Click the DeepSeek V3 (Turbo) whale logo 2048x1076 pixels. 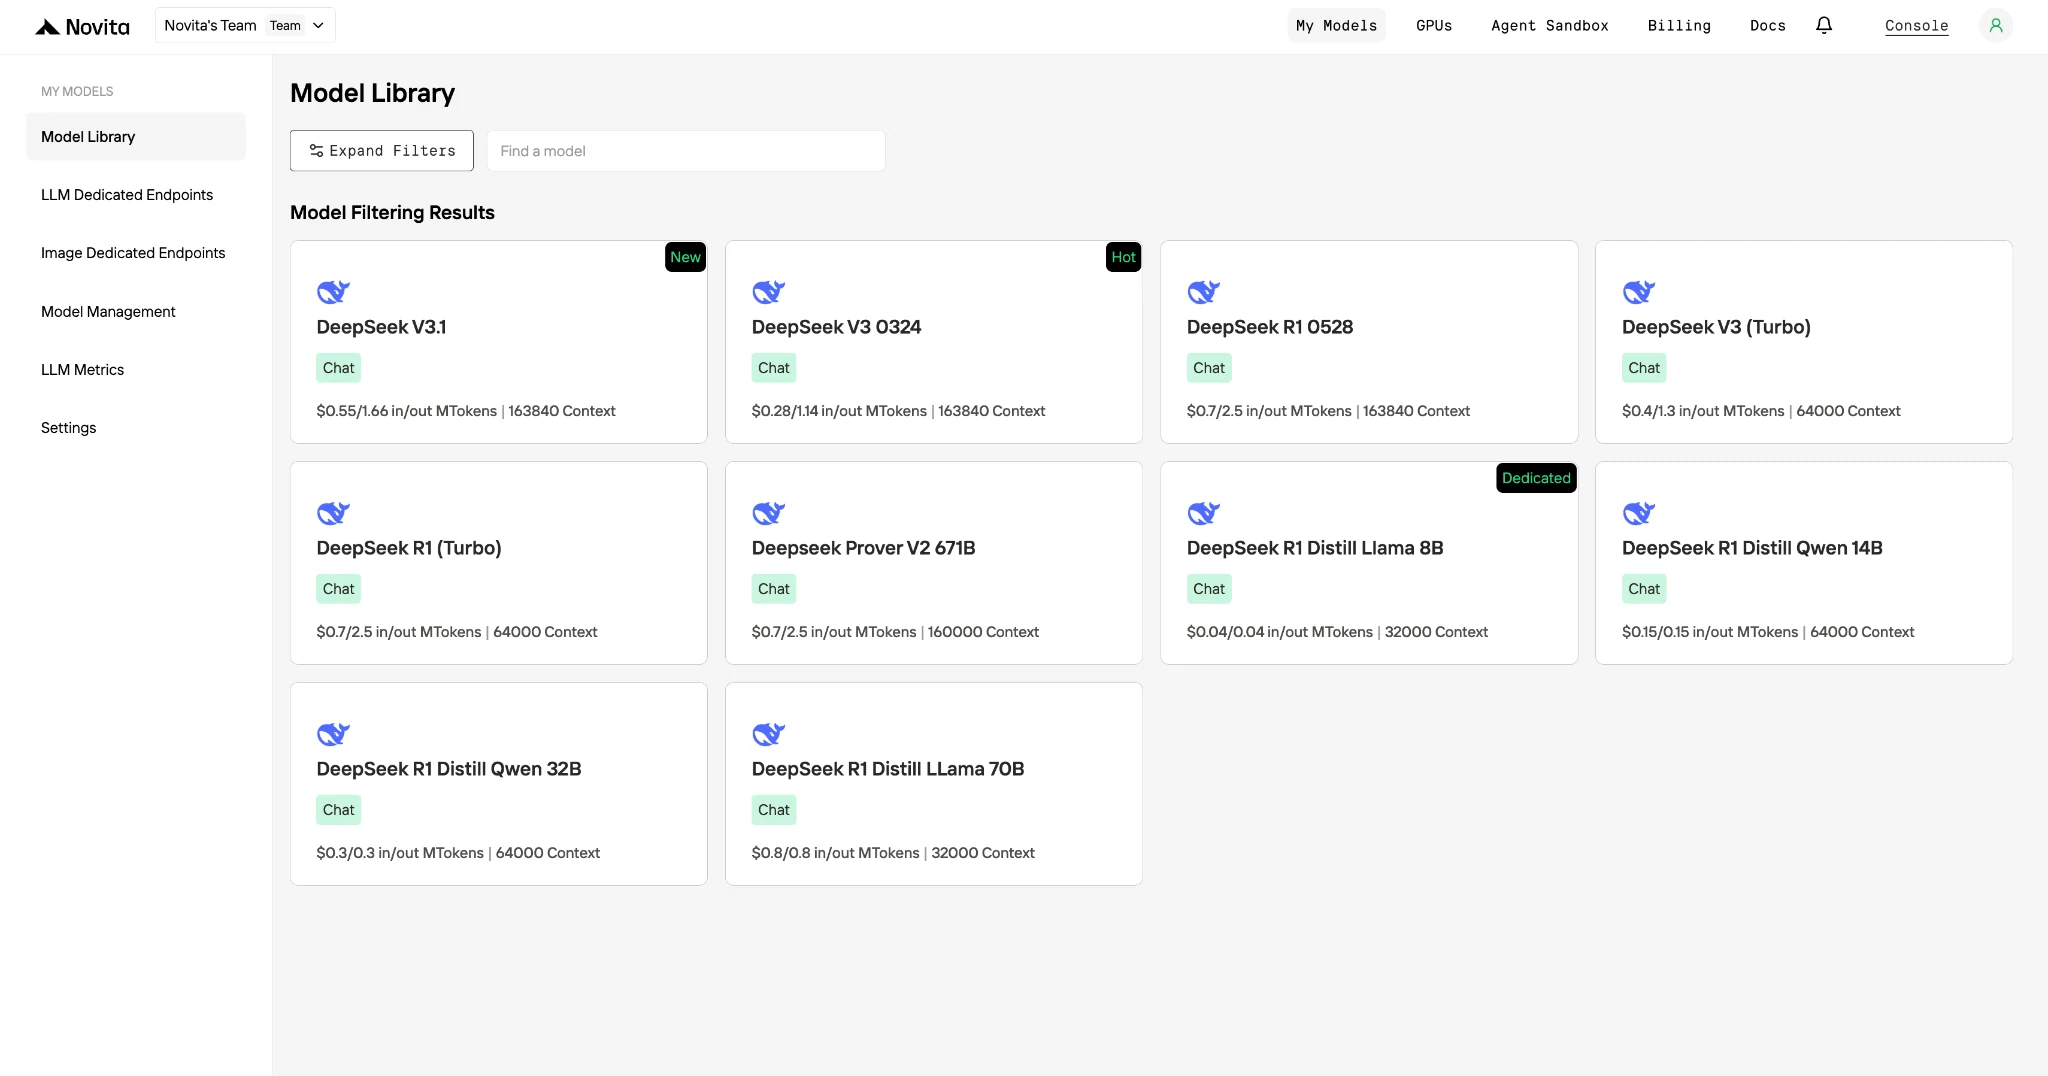pyautogui.click(x=1638, y=291)
